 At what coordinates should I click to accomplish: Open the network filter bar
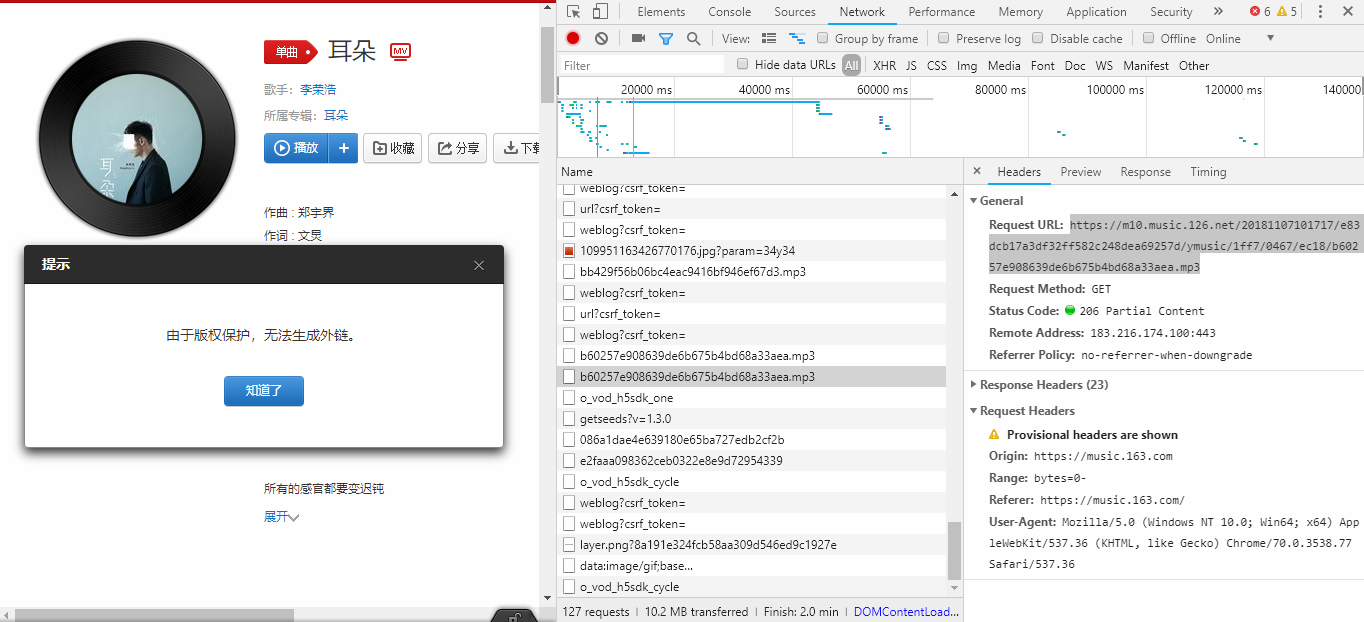(666, 38)
